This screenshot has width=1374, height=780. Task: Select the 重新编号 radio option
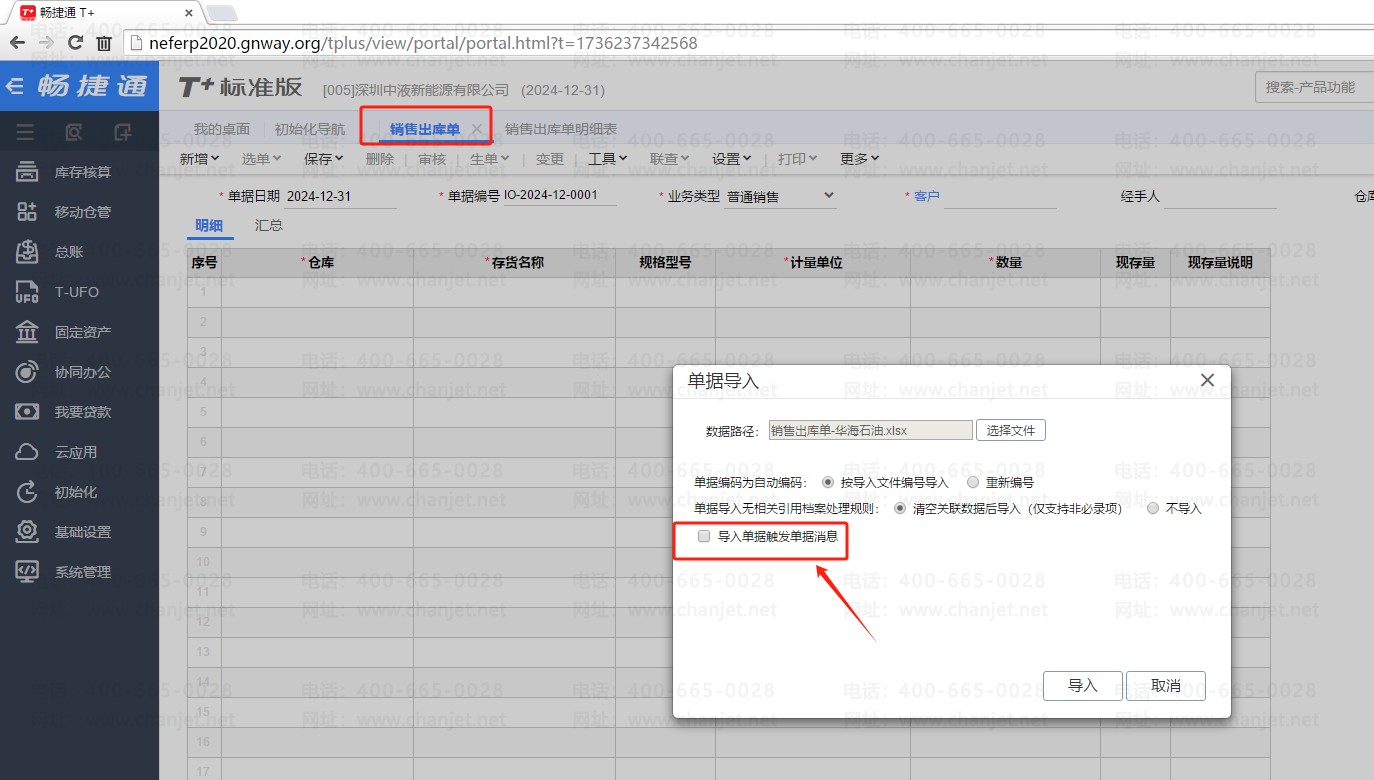click(973, 482)
